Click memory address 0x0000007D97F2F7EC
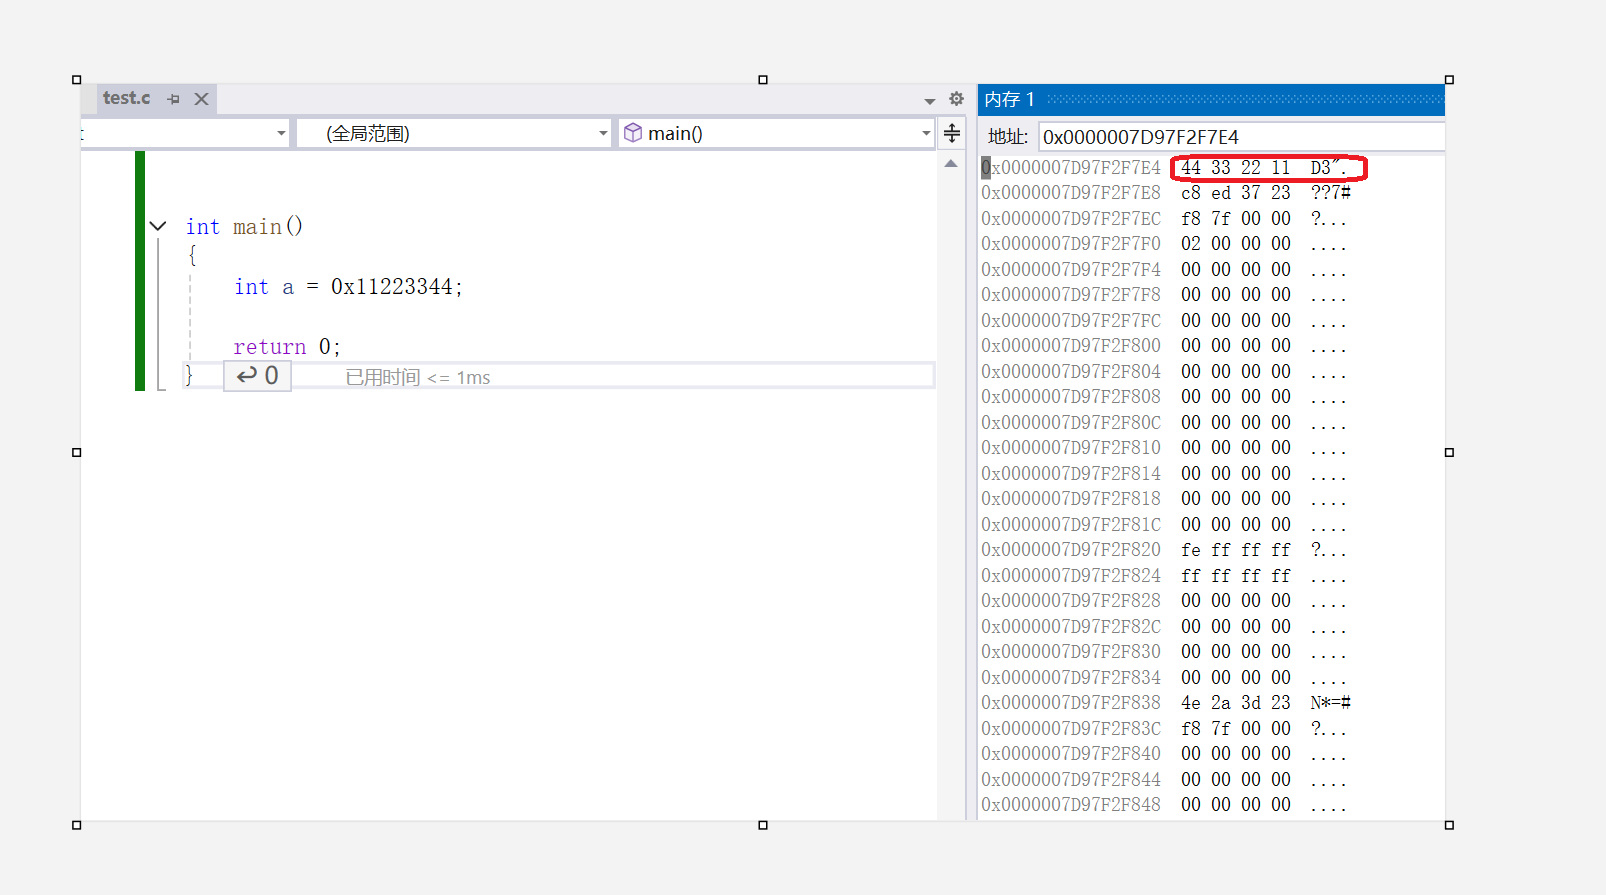 (x=1071, y=218)
